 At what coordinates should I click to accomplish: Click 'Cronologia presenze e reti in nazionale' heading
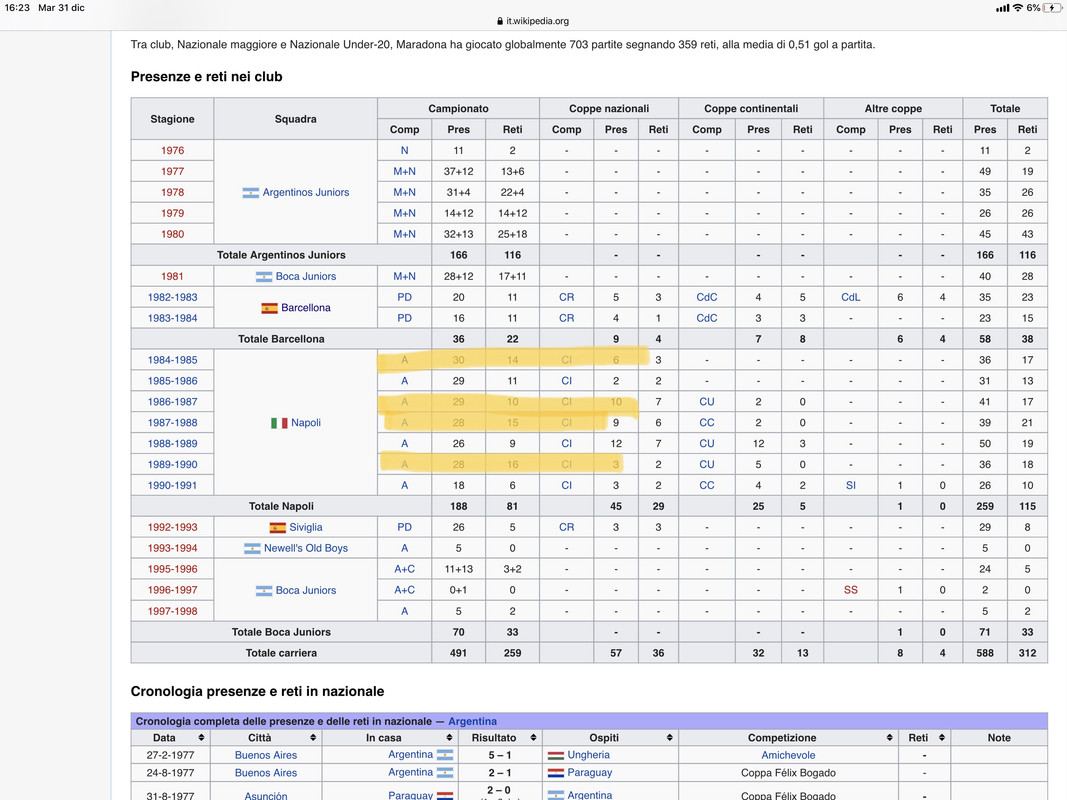click(x=257, y=692)
